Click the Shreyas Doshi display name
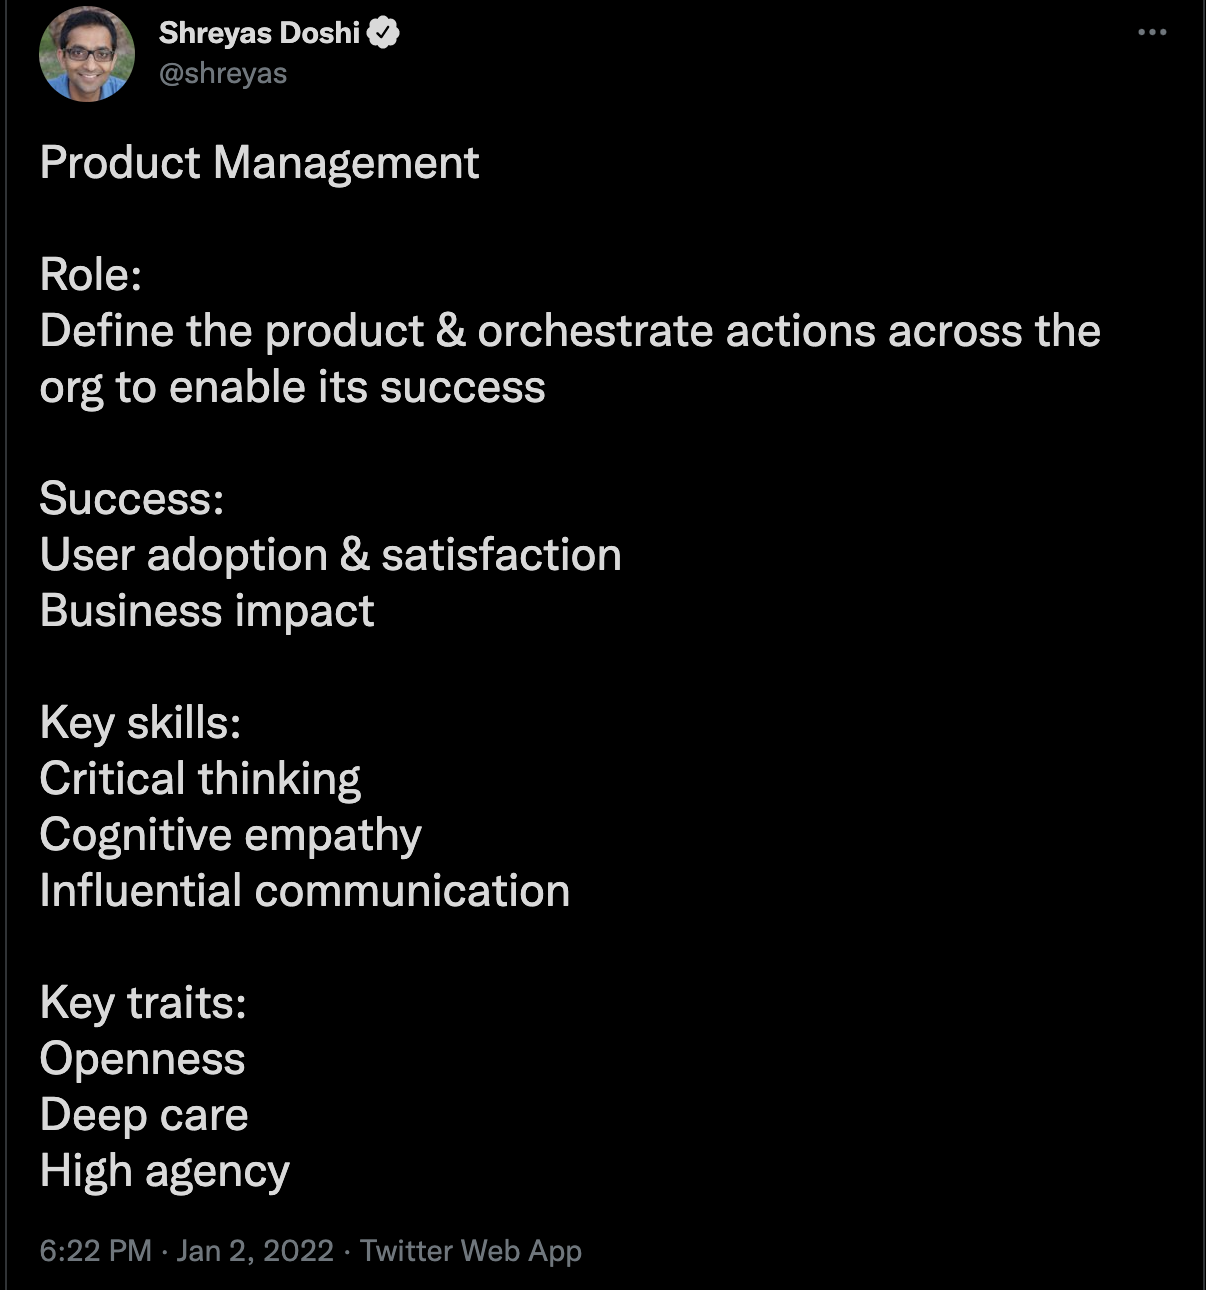 point(259,33)
